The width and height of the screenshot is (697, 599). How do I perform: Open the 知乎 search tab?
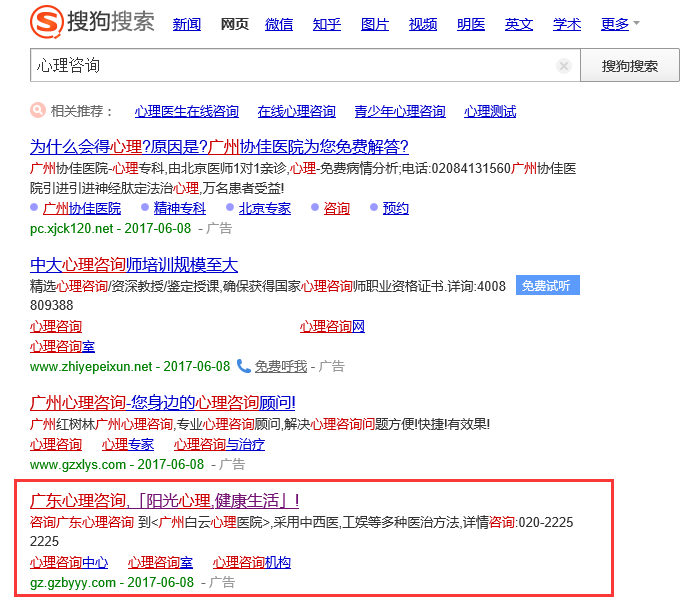point(327,24)
